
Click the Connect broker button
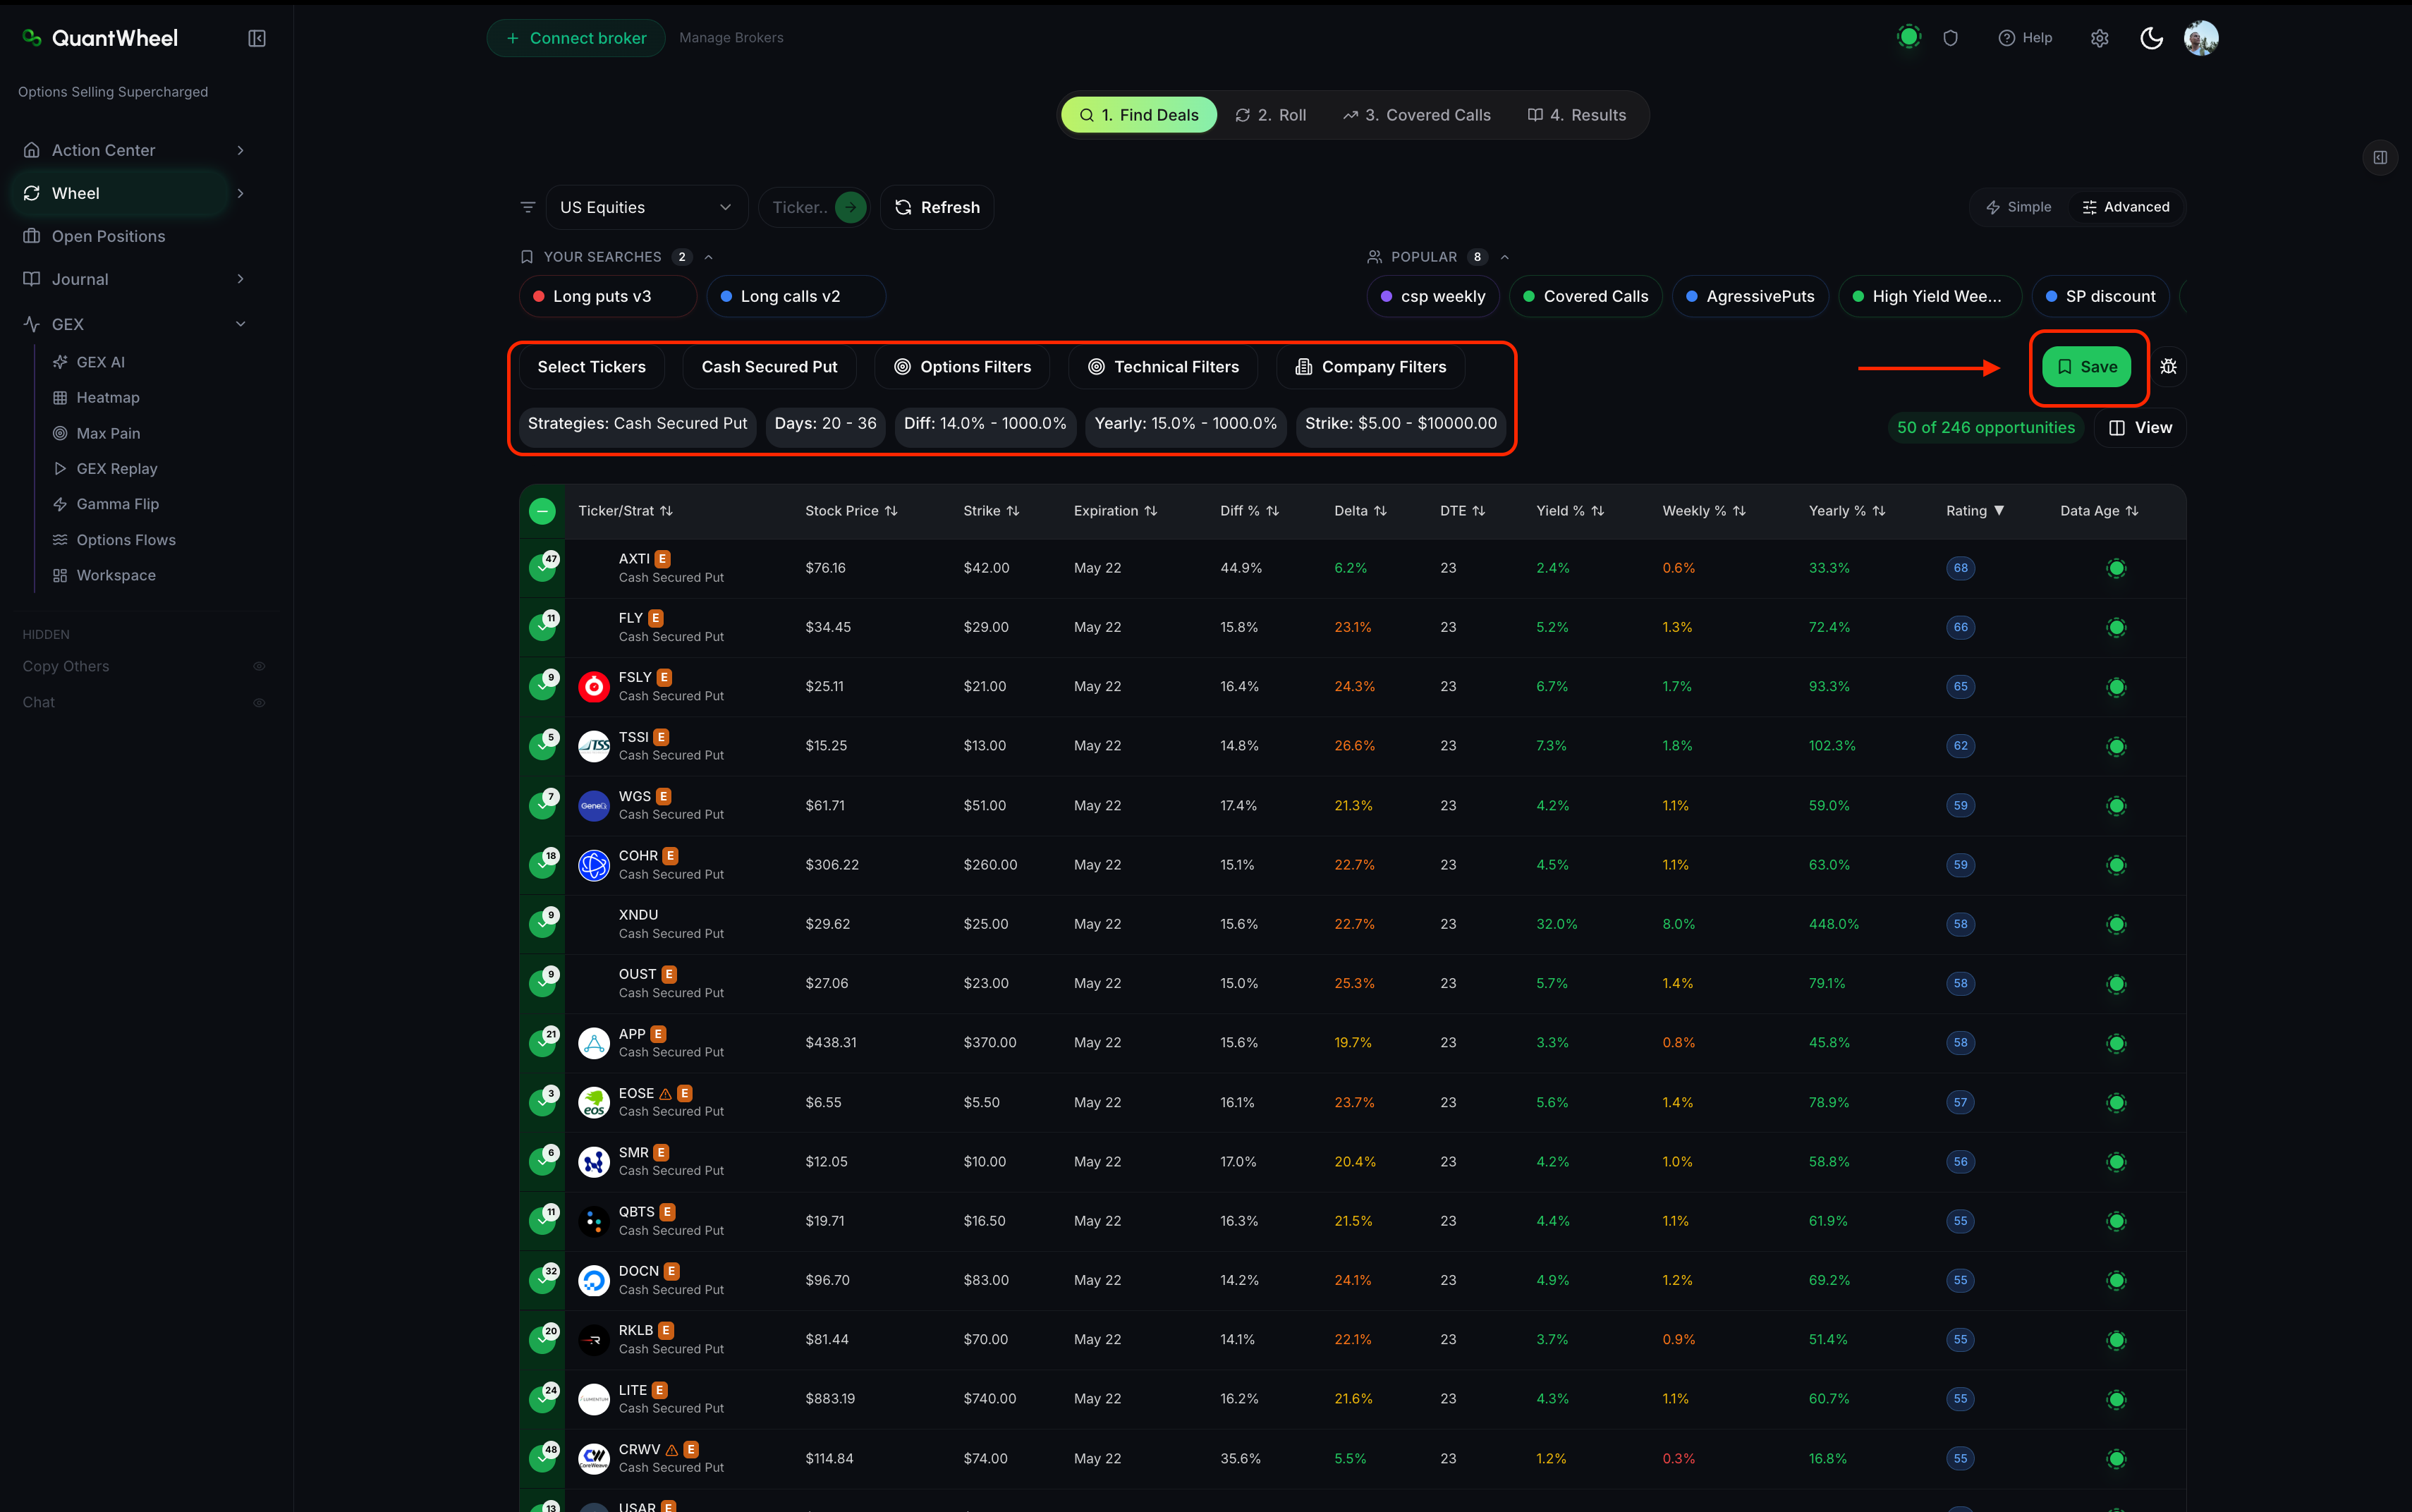click(x=576, y=38)
